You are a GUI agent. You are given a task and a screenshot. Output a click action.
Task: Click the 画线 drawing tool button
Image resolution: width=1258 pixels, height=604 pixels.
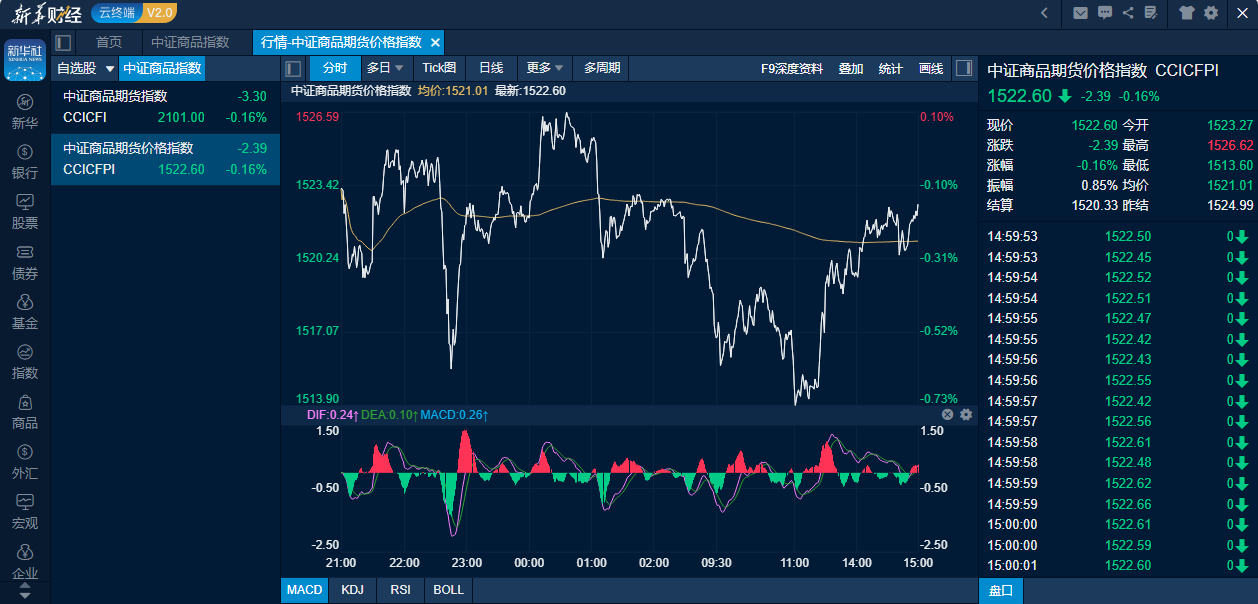point(930,67)
